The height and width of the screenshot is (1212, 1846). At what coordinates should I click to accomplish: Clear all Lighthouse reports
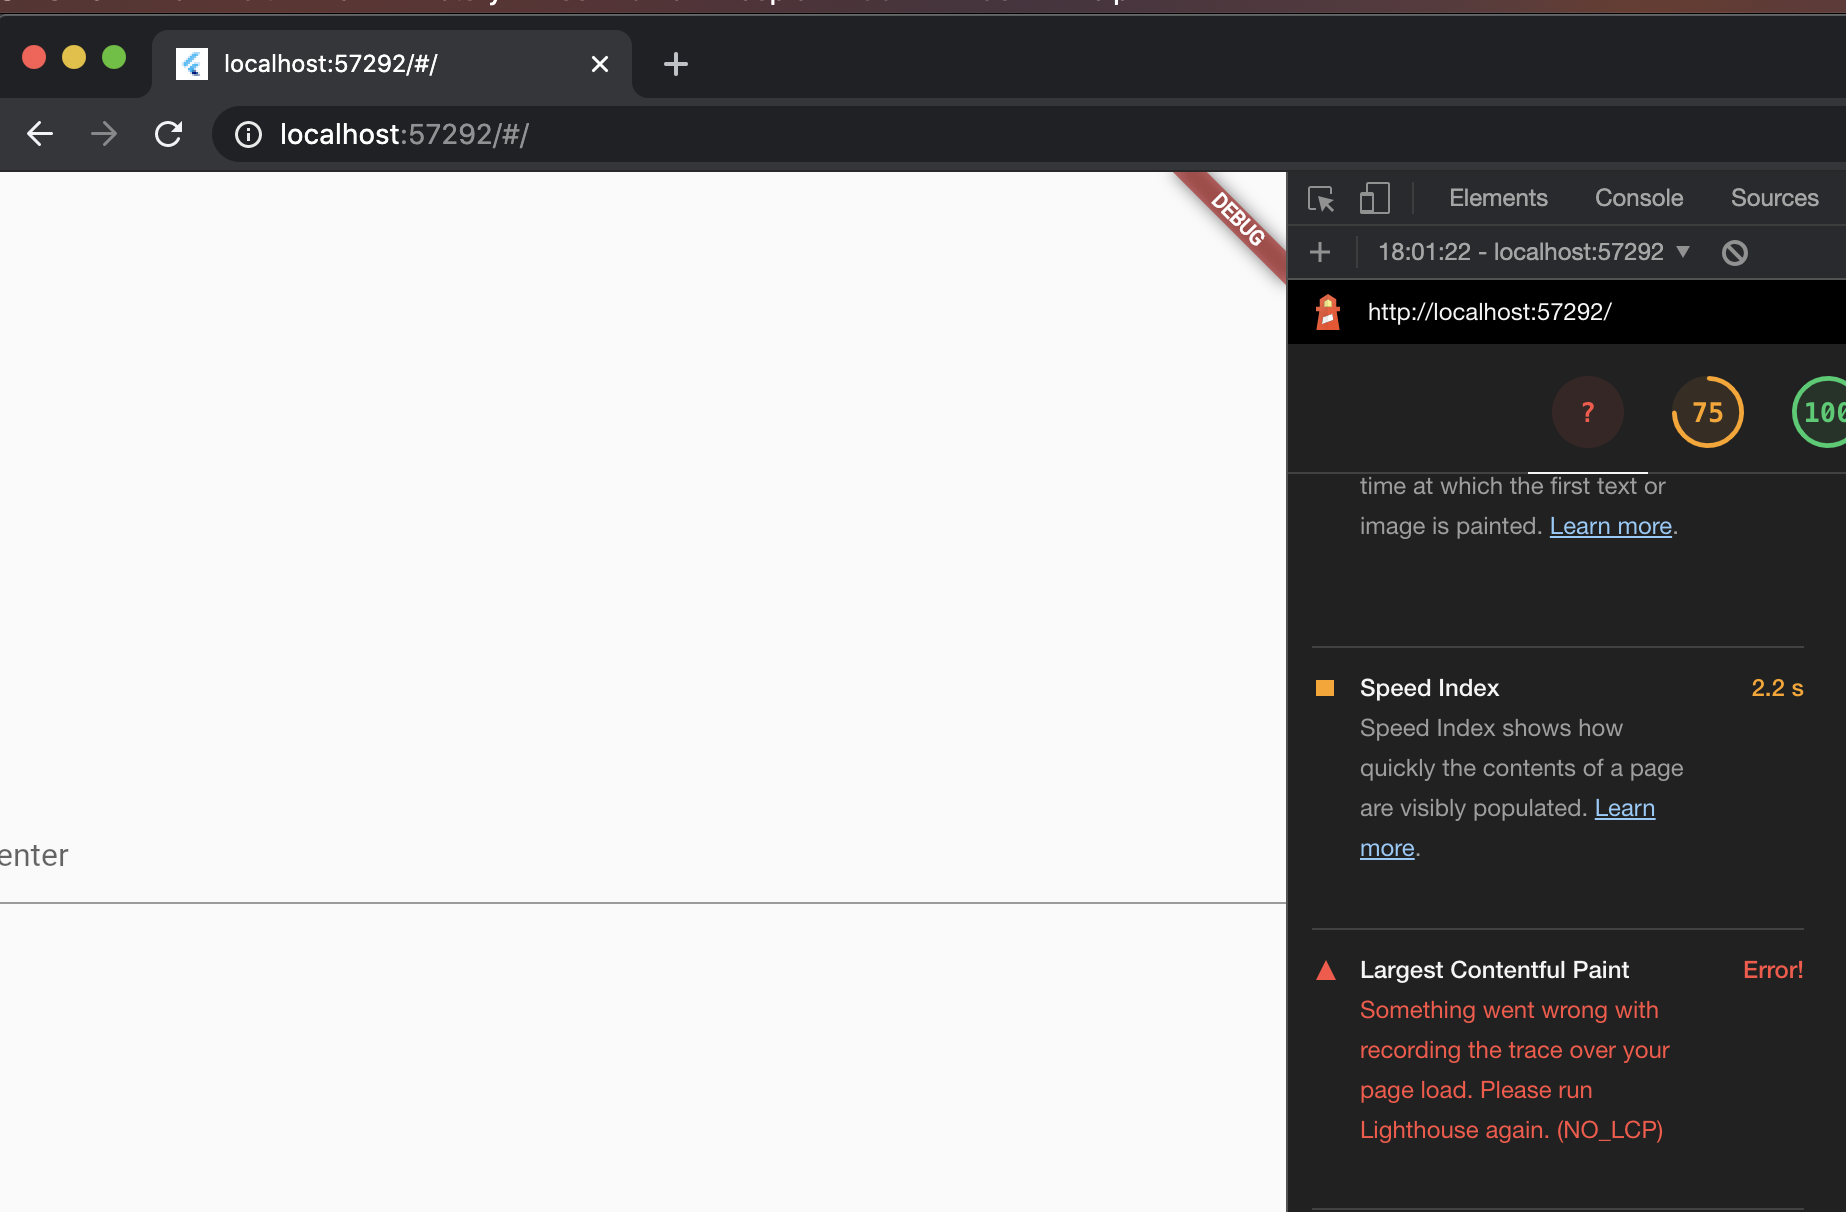tap(1735, 252)
